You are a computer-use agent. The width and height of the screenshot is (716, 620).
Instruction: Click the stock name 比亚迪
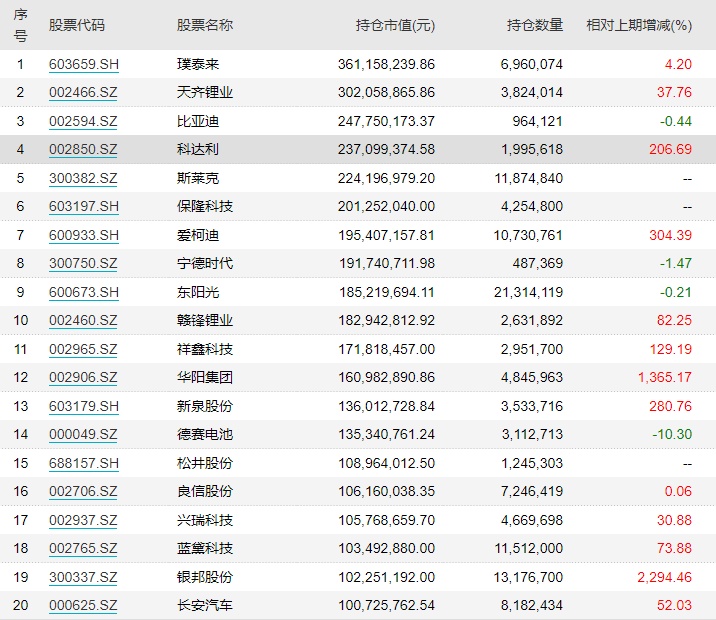(198, 121)
